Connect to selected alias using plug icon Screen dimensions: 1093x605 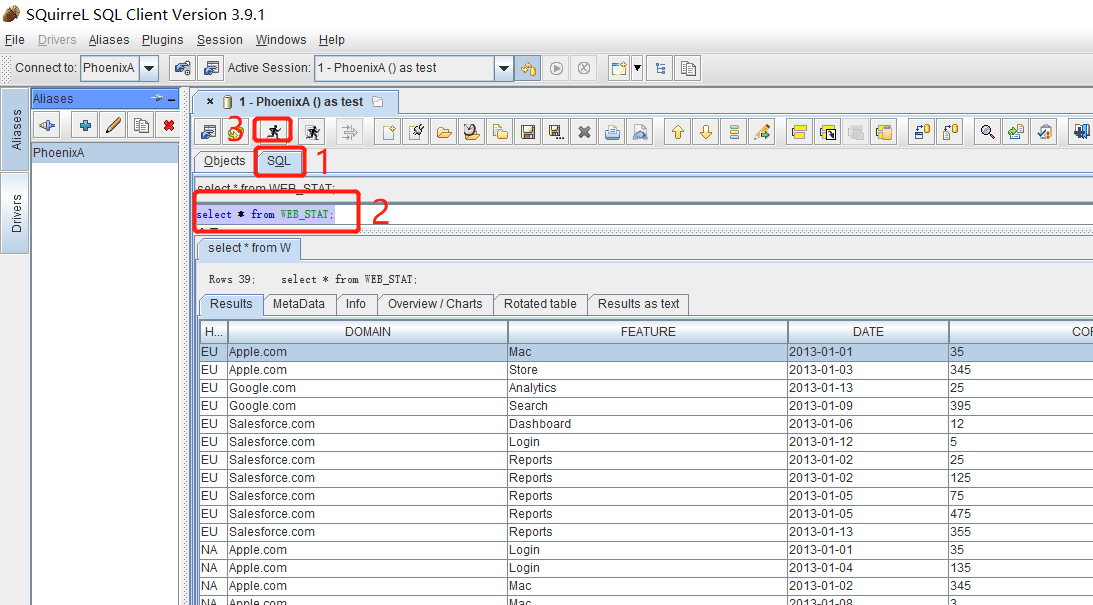[47, 125]
